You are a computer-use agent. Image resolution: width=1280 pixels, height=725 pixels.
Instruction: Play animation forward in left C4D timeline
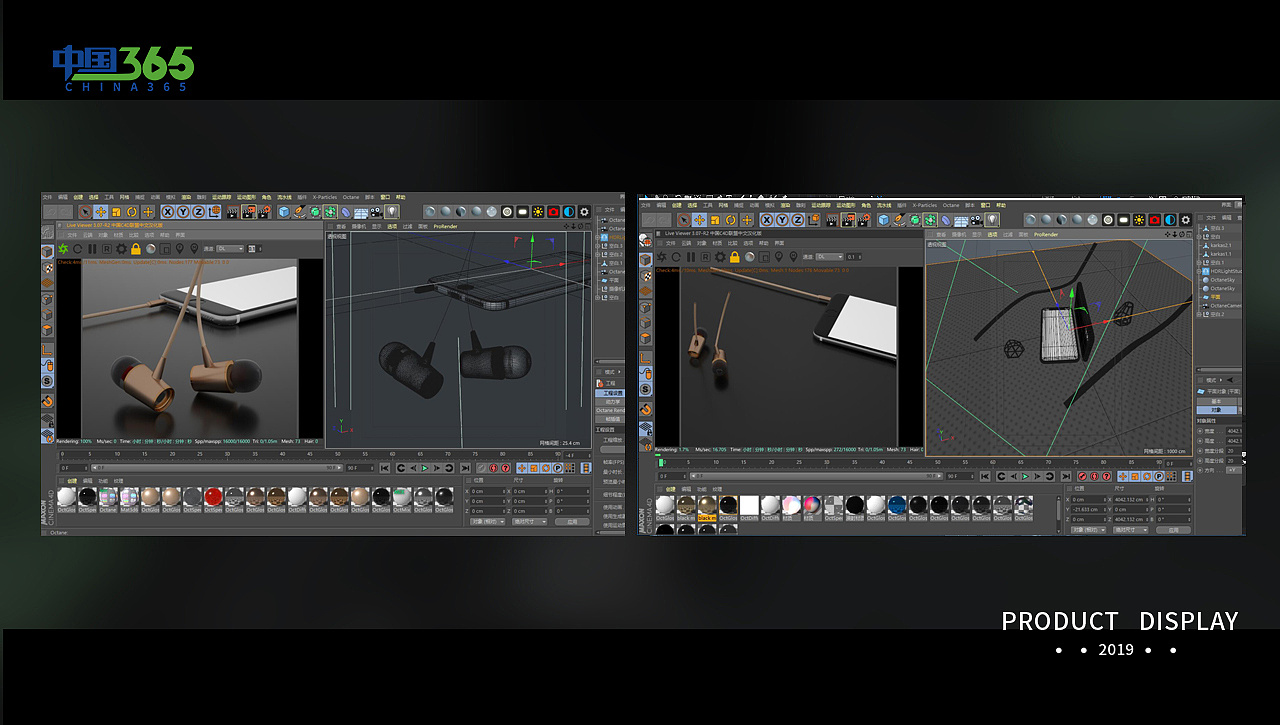[x=425, y=468]
